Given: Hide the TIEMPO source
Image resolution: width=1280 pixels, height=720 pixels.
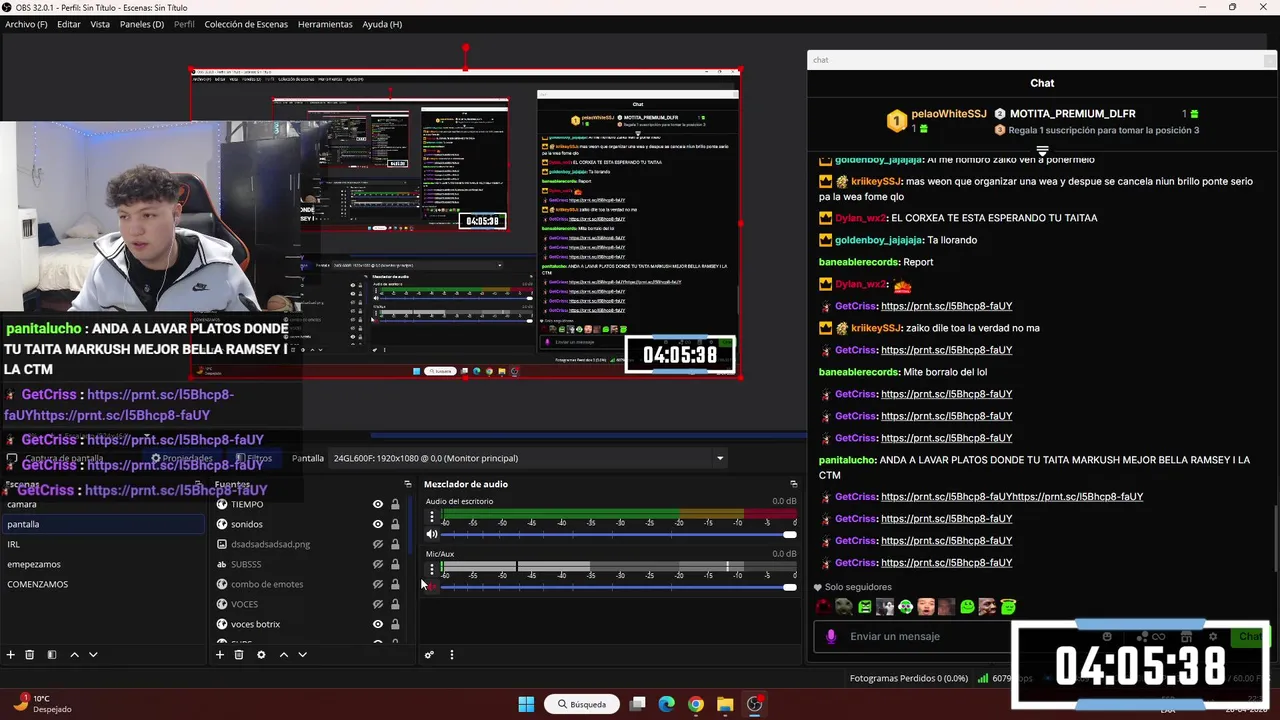Looking at the screenshot, I should tap(378, 504).
